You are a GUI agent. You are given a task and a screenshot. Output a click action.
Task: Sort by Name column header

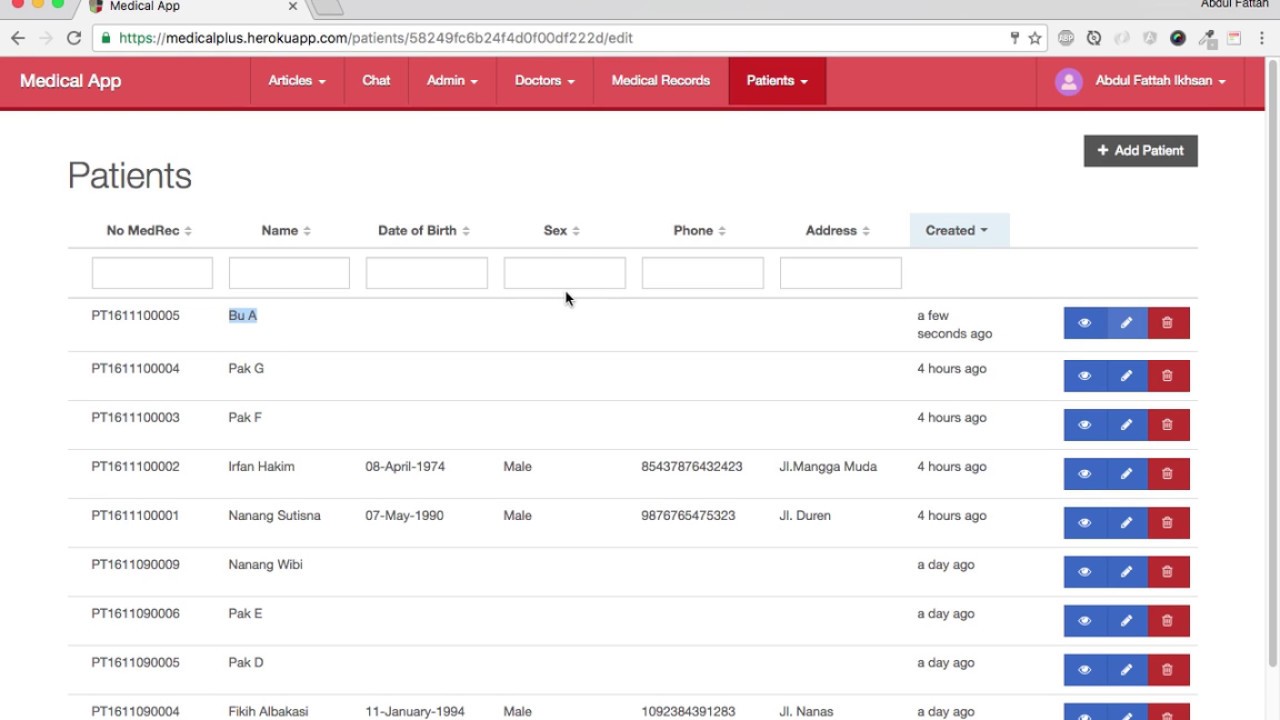286,230
